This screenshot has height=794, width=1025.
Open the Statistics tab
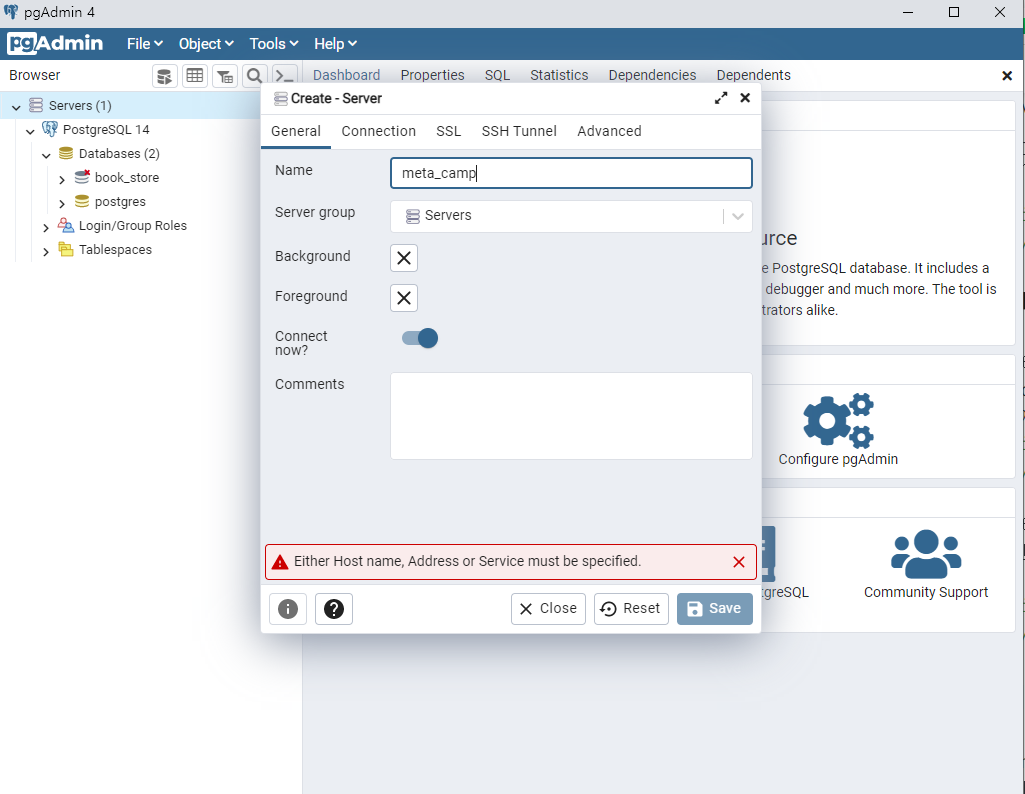[x=559, y=75]
